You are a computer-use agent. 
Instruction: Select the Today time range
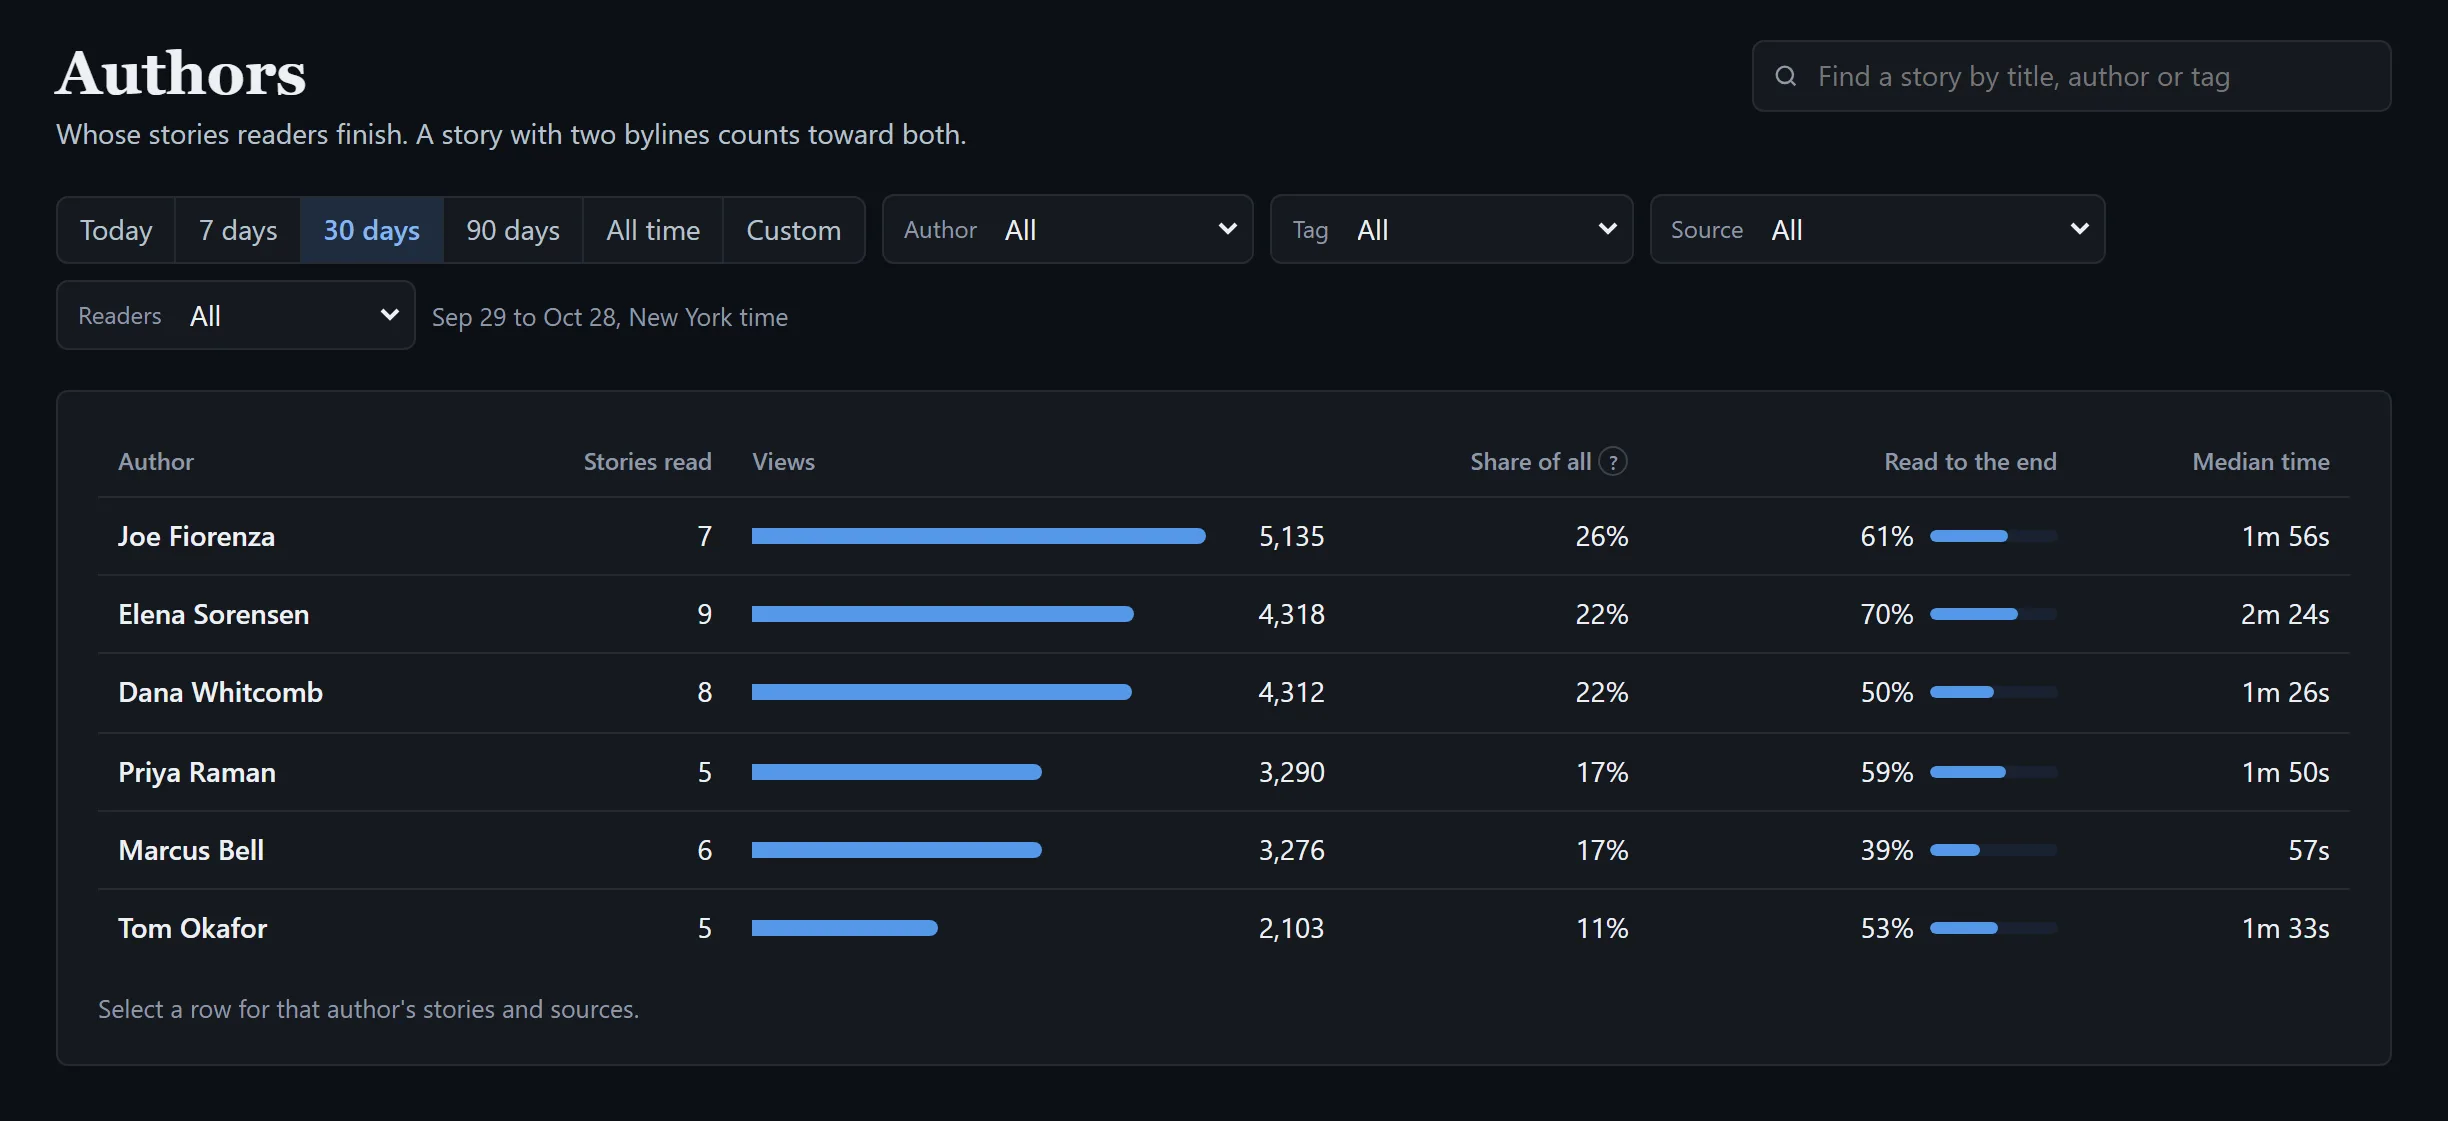tap(116, 230)
